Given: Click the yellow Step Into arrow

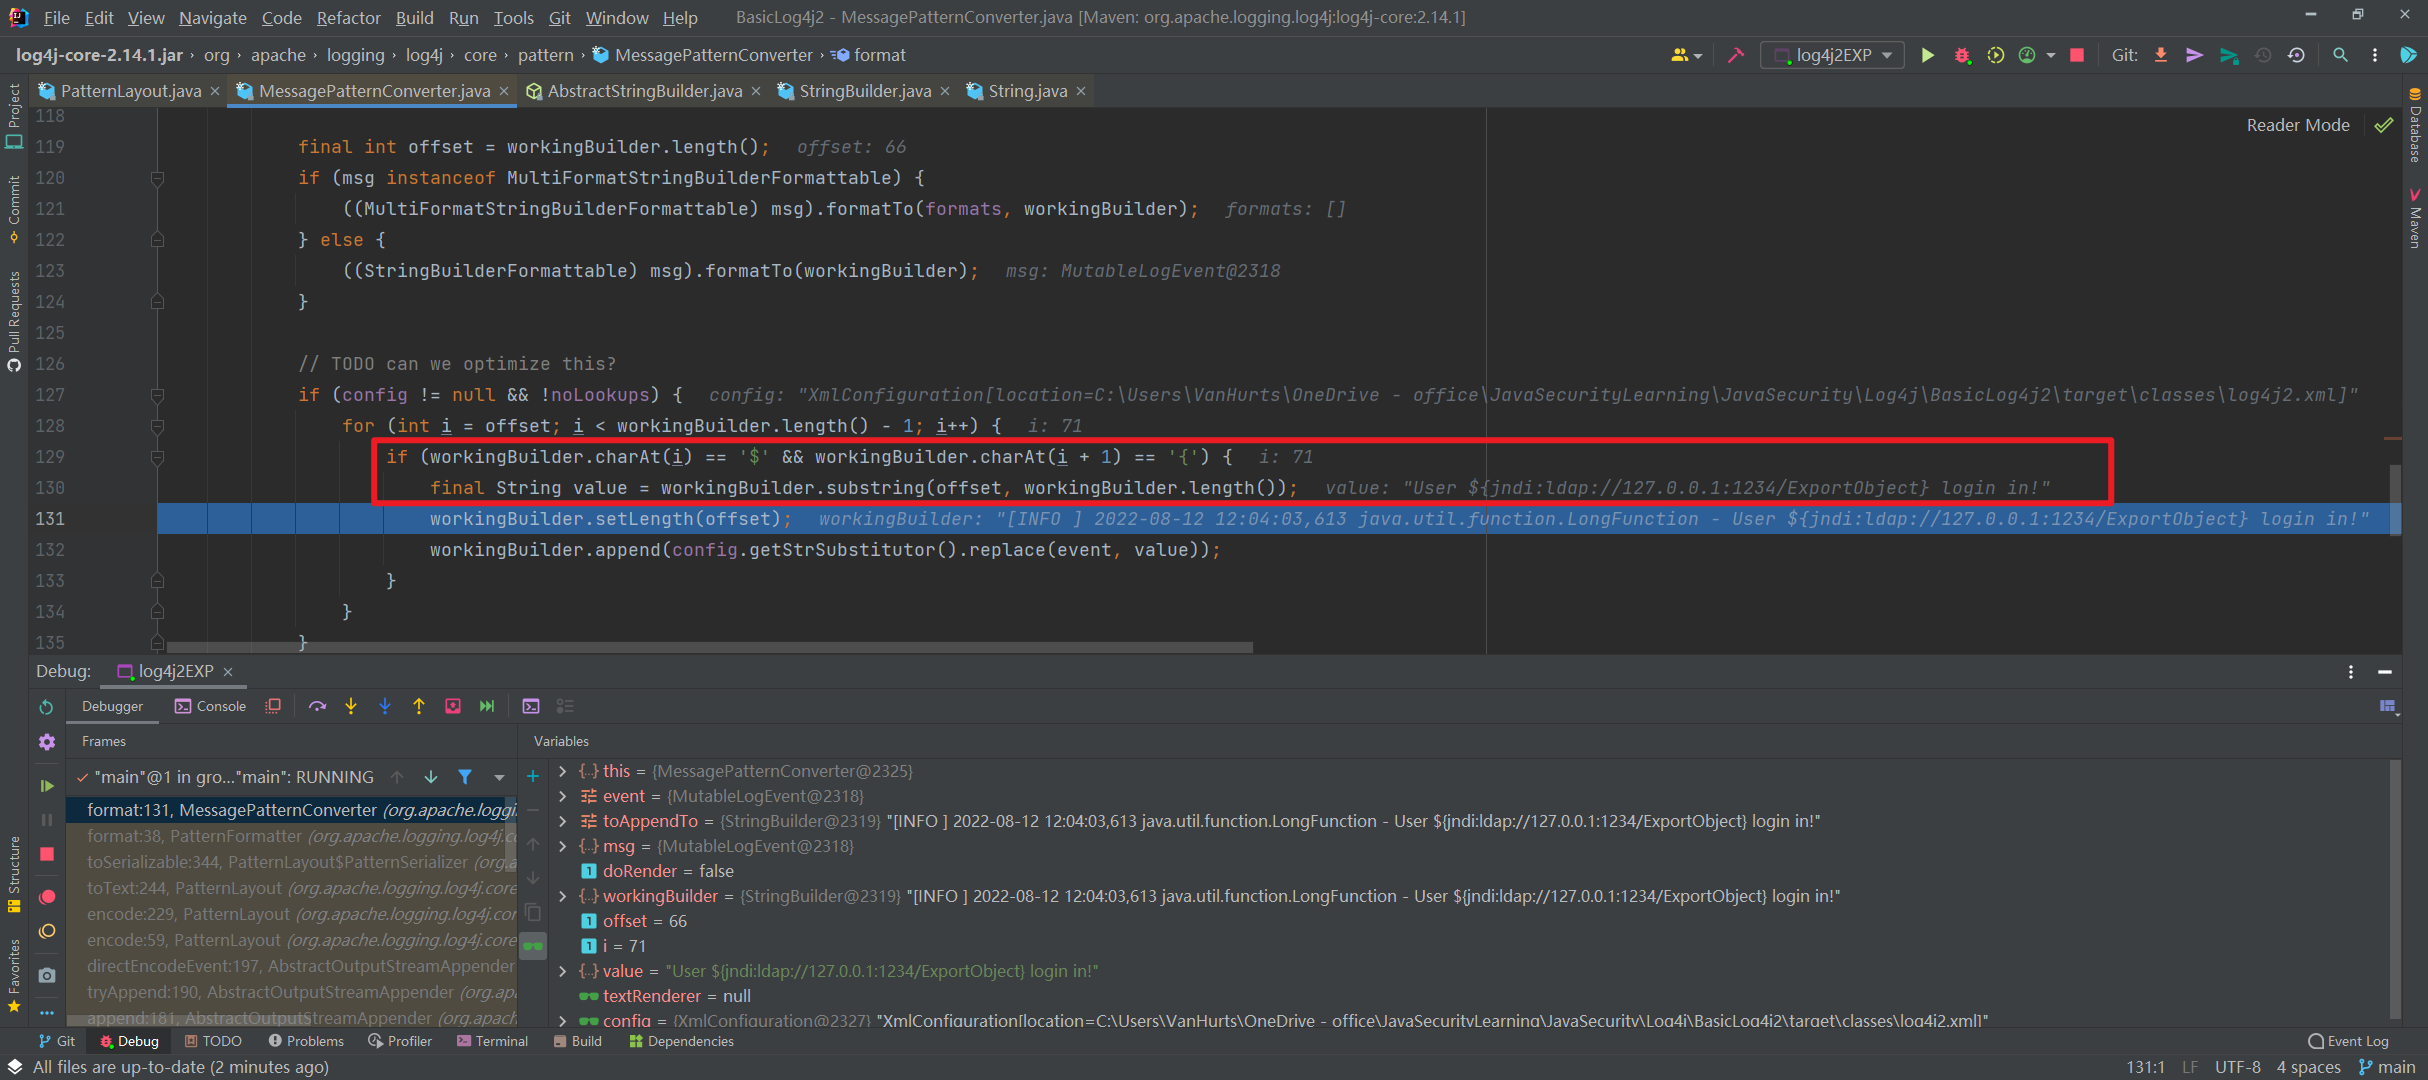Looking at the screenshot, I should tap(351, 706).
